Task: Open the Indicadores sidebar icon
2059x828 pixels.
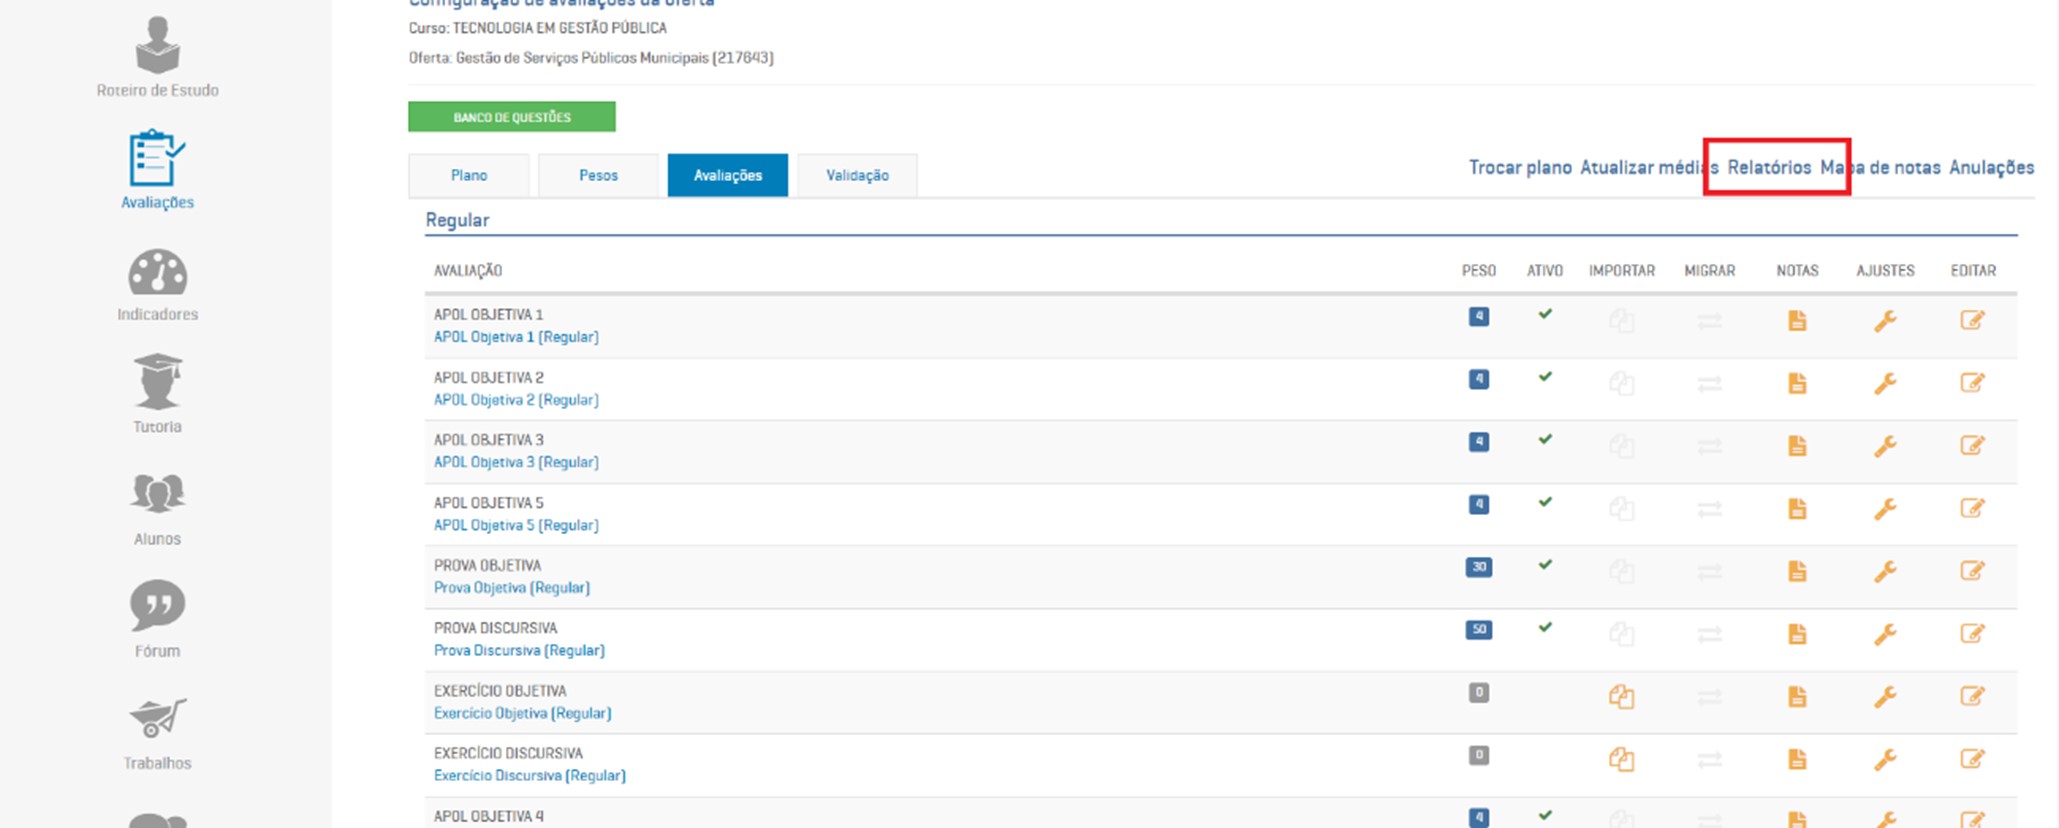Action: 157,284
